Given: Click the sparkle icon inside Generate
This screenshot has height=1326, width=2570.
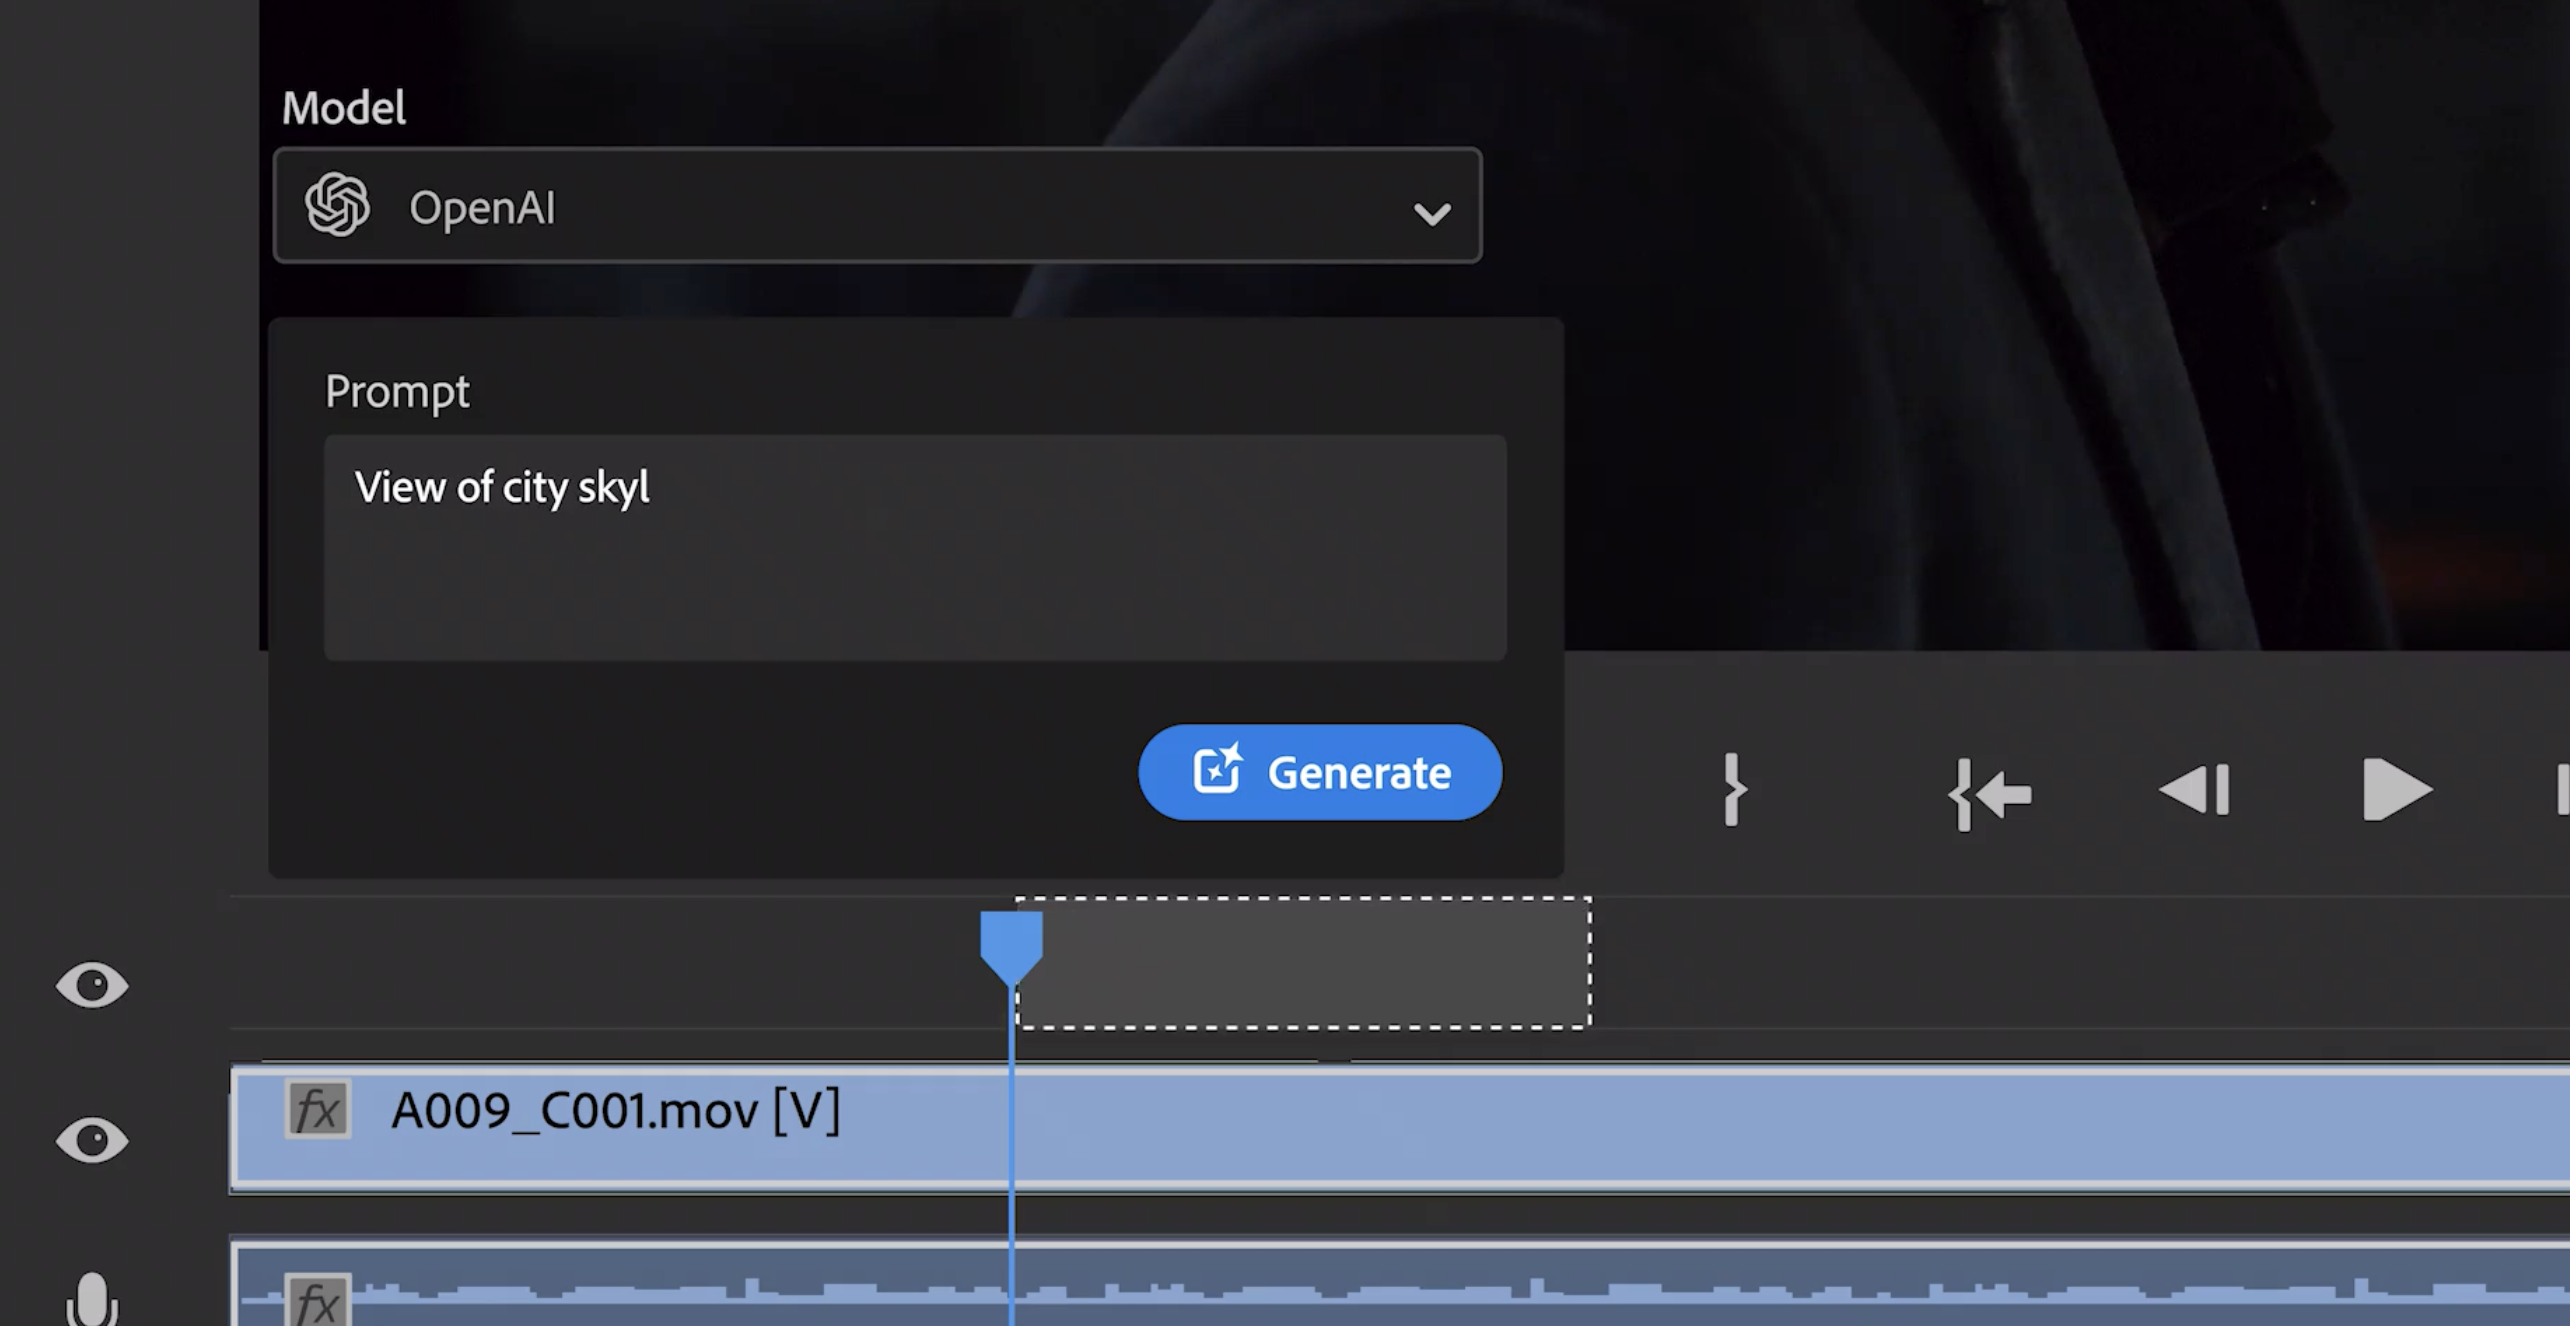Looking at the screenshot, I should 1217,770.
